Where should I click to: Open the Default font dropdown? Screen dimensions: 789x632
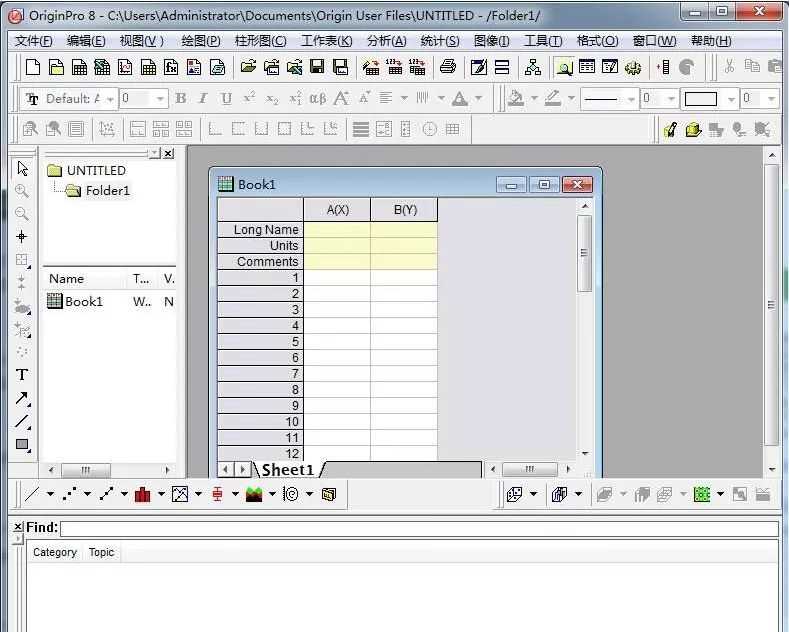pos(110,99)
